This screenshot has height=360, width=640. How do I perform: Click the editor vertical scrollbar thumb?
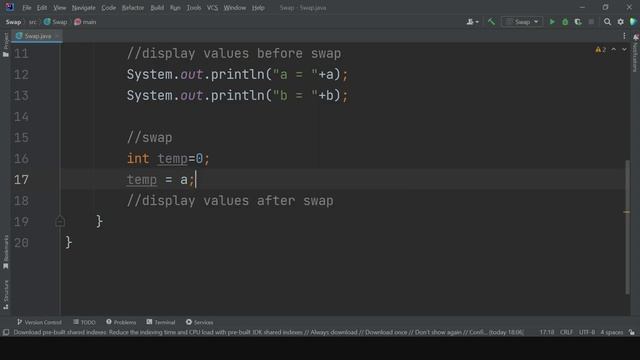pyautogui.click(x=627, y=227)
